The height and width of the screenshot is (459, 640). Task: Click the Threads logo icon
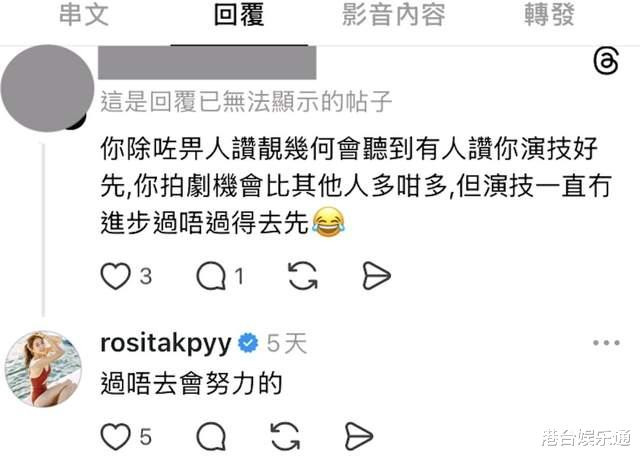[x=606, y=62]
